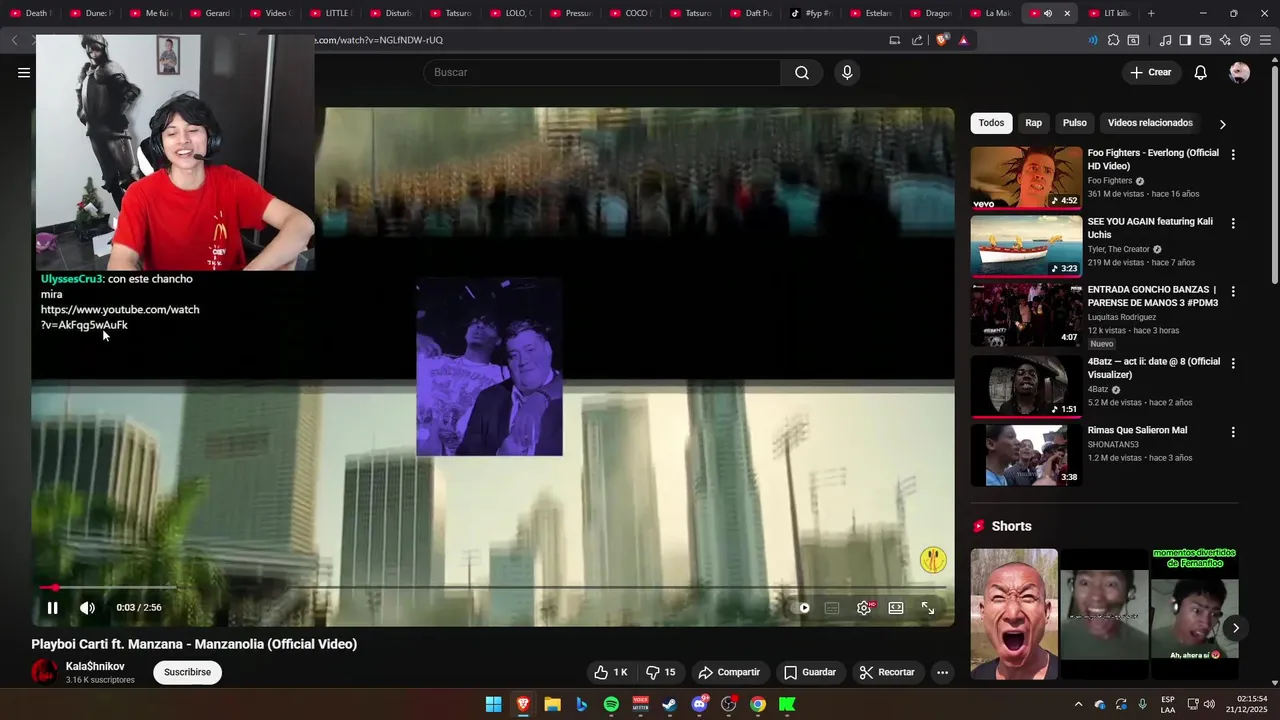Save video with Guardar button

point(810,672)
